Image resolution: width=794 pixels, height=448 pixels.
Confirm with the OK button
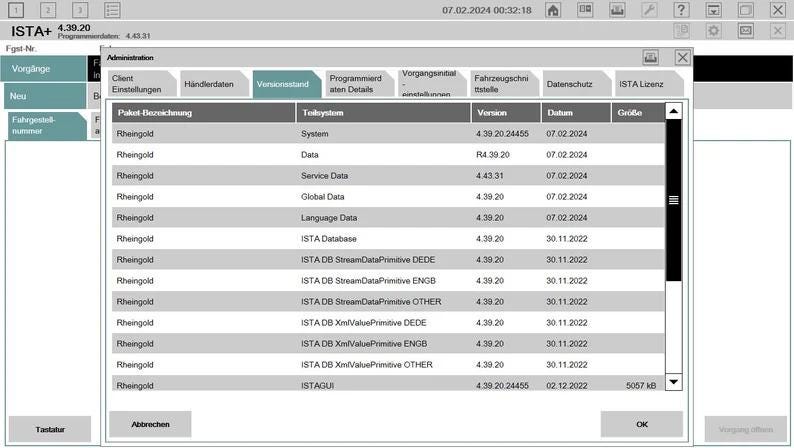pyautogui.click(x=642, y=424)
